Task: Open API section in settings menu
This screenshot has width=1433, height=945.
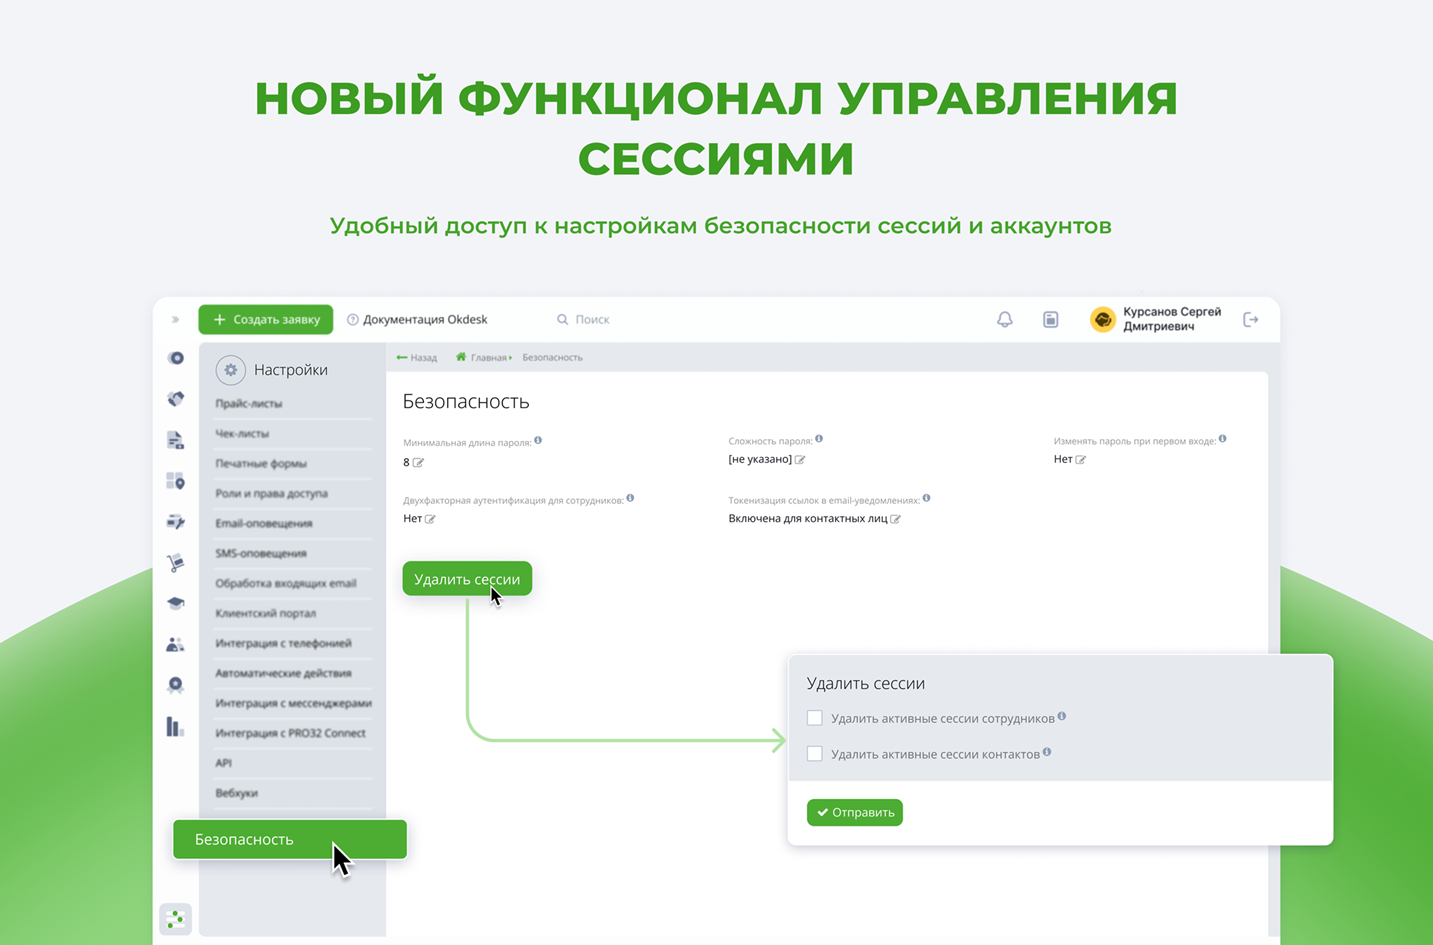Action: pos(224,764)
